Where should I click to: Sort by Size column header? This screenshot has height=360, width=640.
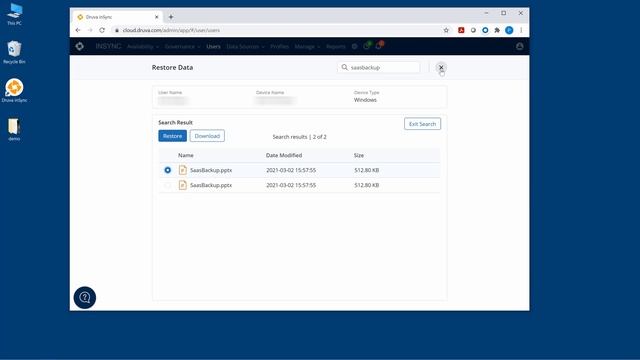point(359,156)
